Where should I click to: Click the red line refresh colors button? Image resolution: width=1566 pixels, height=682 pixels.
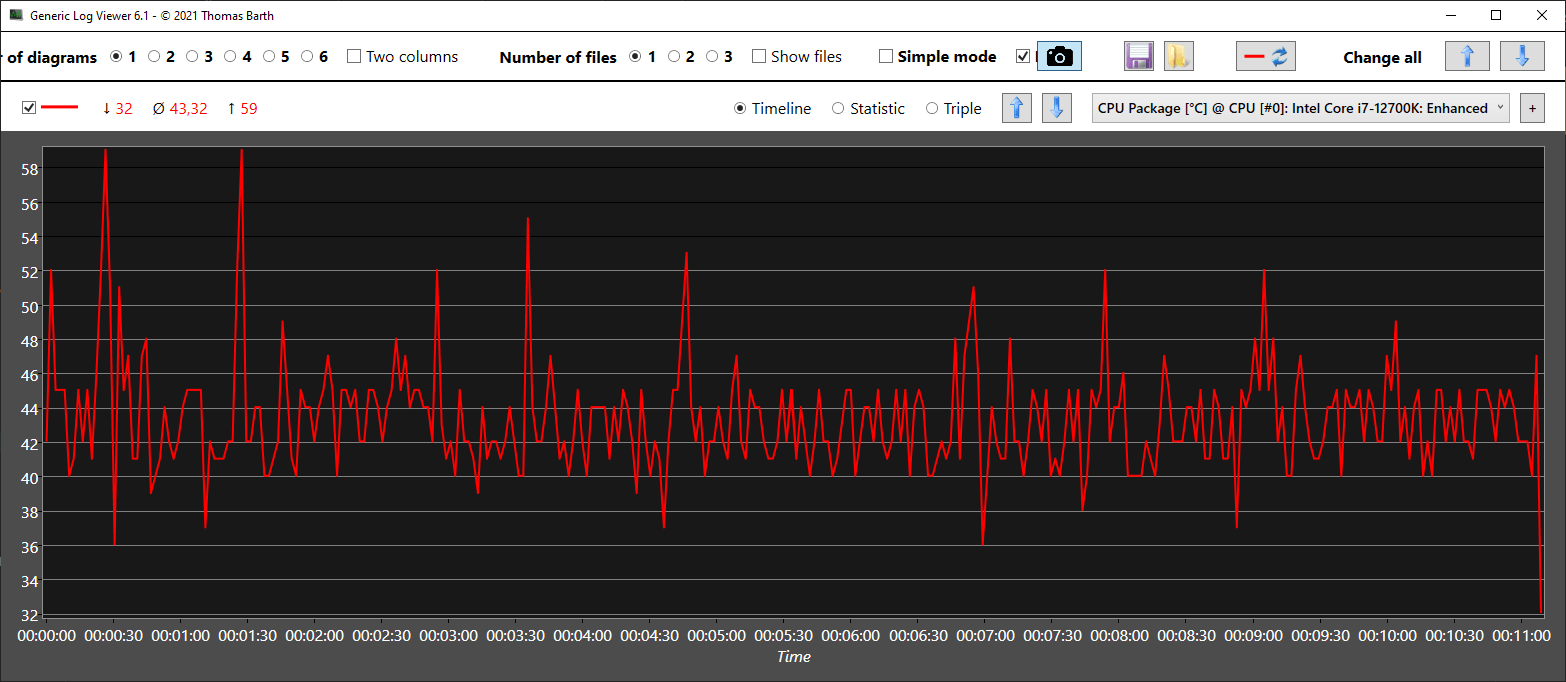pos(1265,57)
